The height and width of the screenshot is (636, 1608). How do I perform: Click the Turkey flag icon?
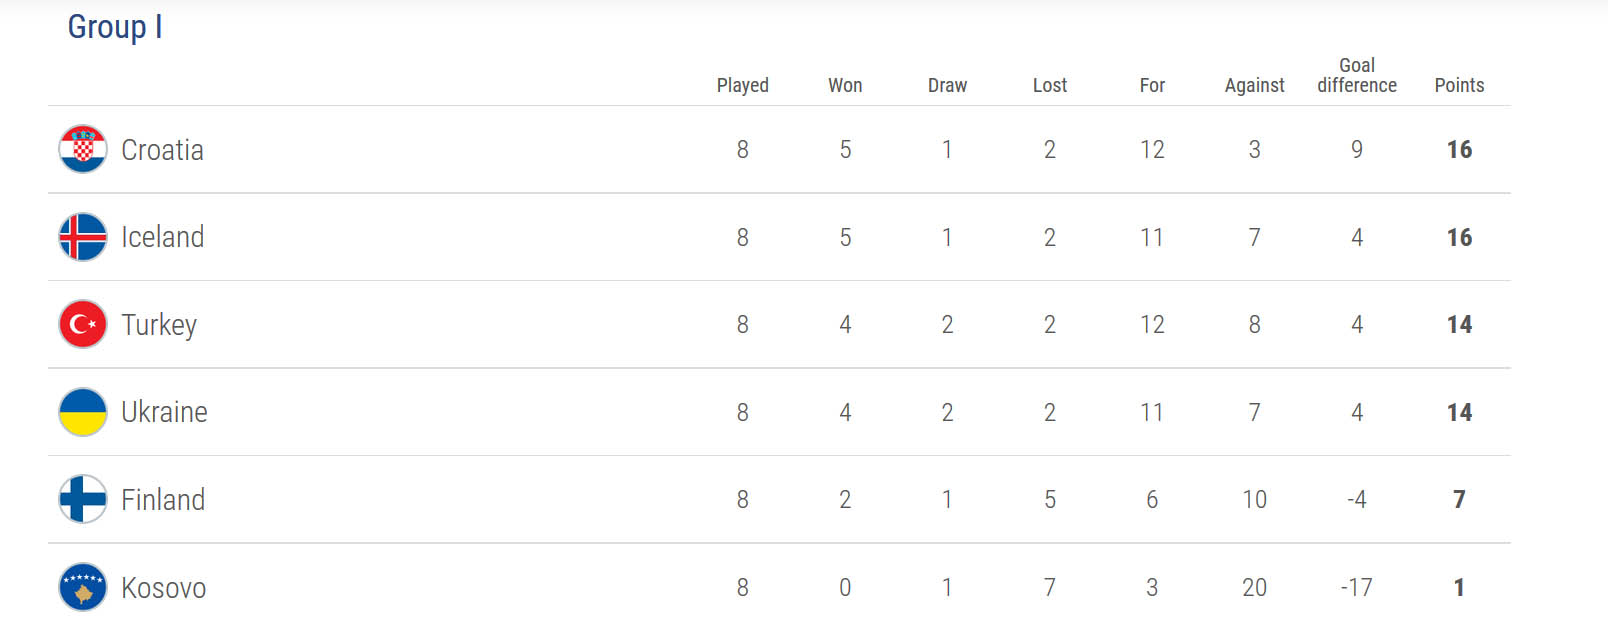click(x=83, y=324)
